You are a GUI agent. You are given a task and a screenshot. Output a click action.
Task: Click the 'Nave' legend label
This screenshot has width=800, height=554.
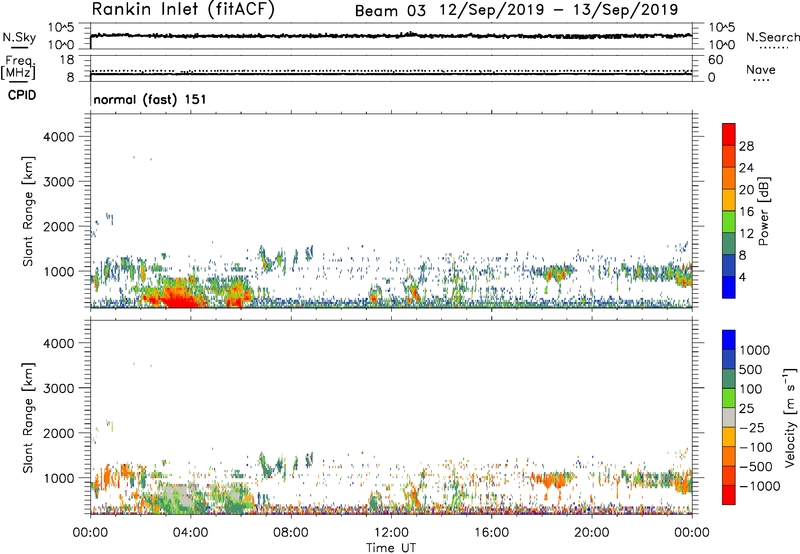[x=761, y=69]
